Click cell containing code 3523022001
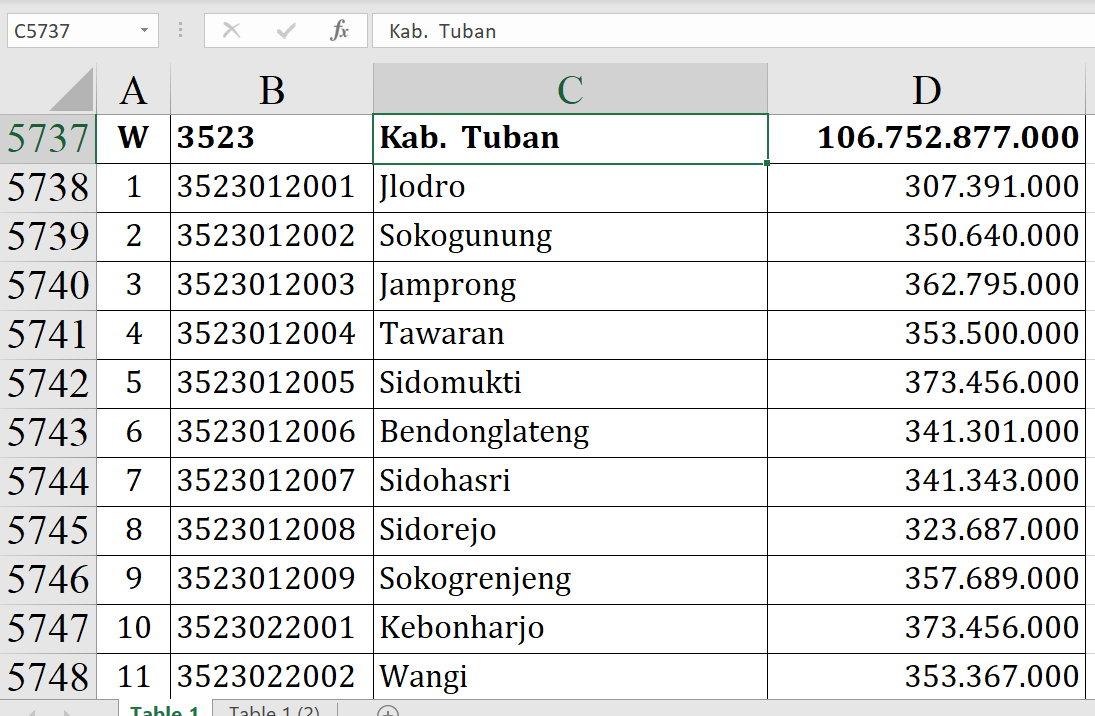The width and height of the screenshot is (1095, 716). pos(271,629)
